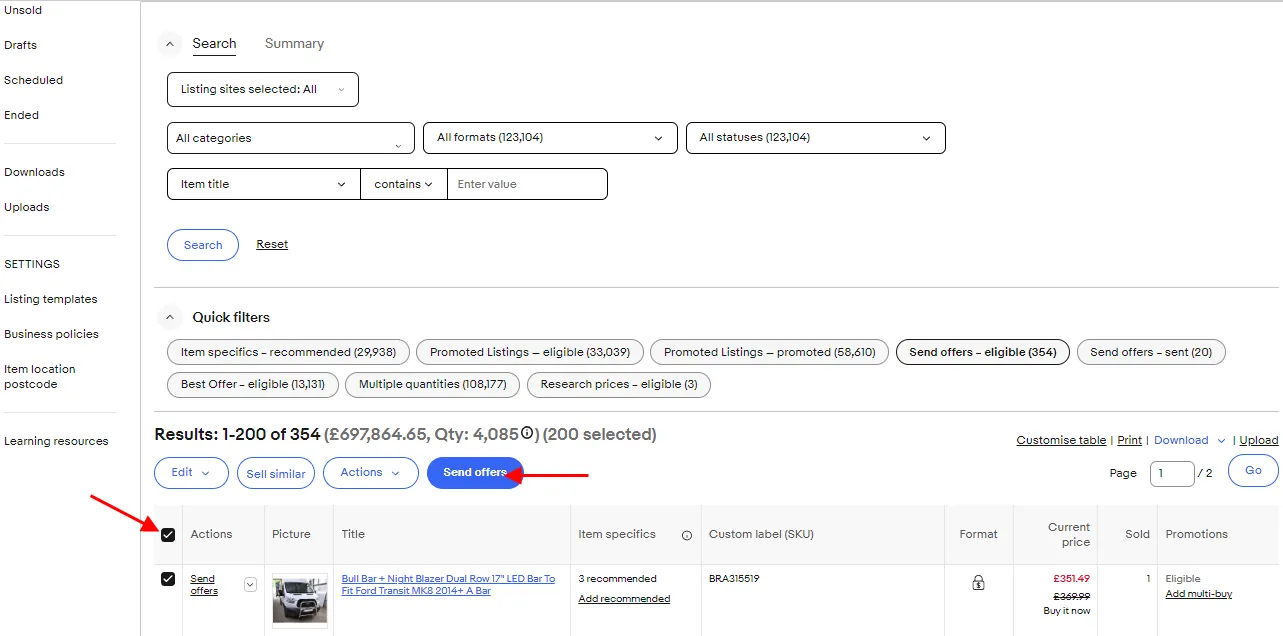The height and width of the screenshot is (636, 1283).
Task: Open Unsold in the sidebar
Action: 23,10
